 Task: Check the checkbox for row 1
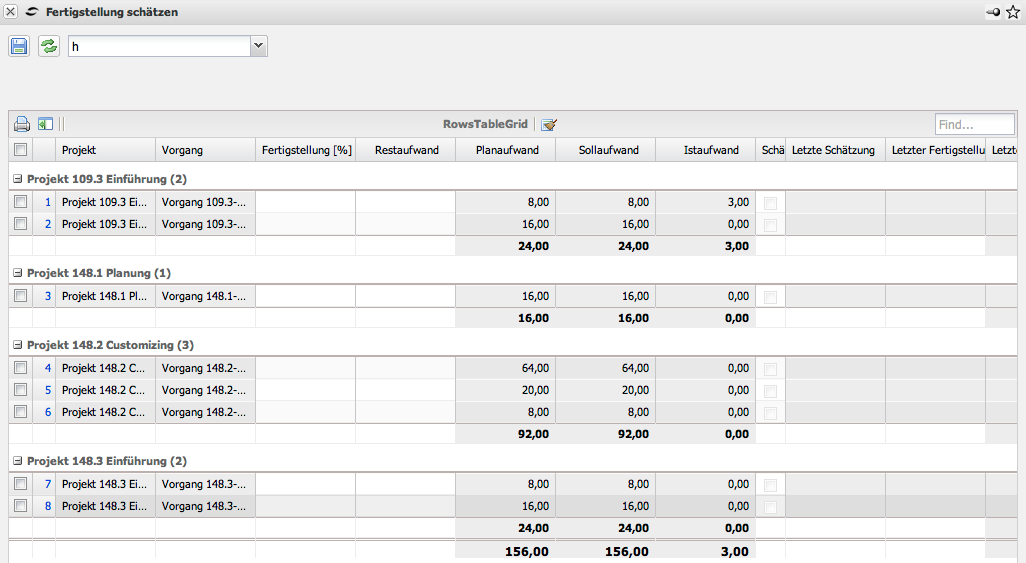(21, 202)
